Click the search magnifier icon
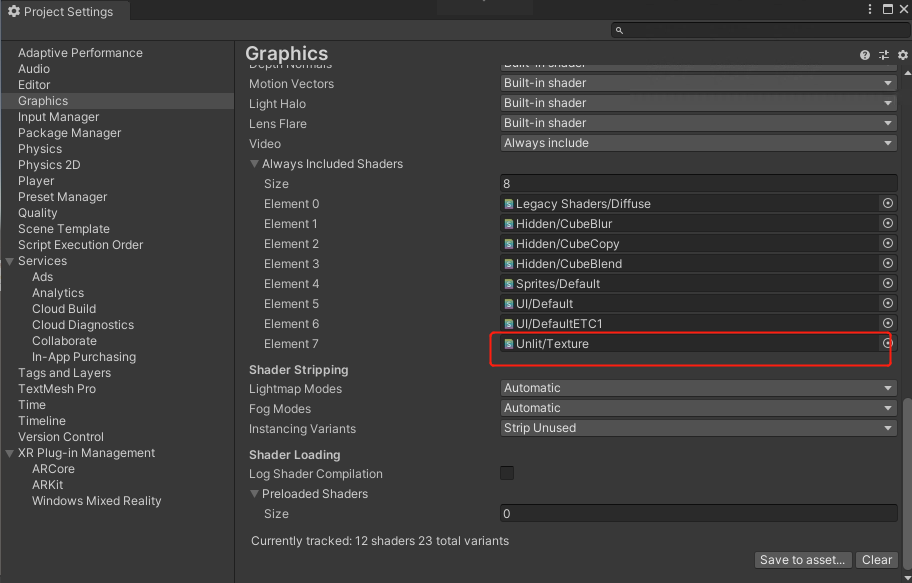 coord(619,30)
